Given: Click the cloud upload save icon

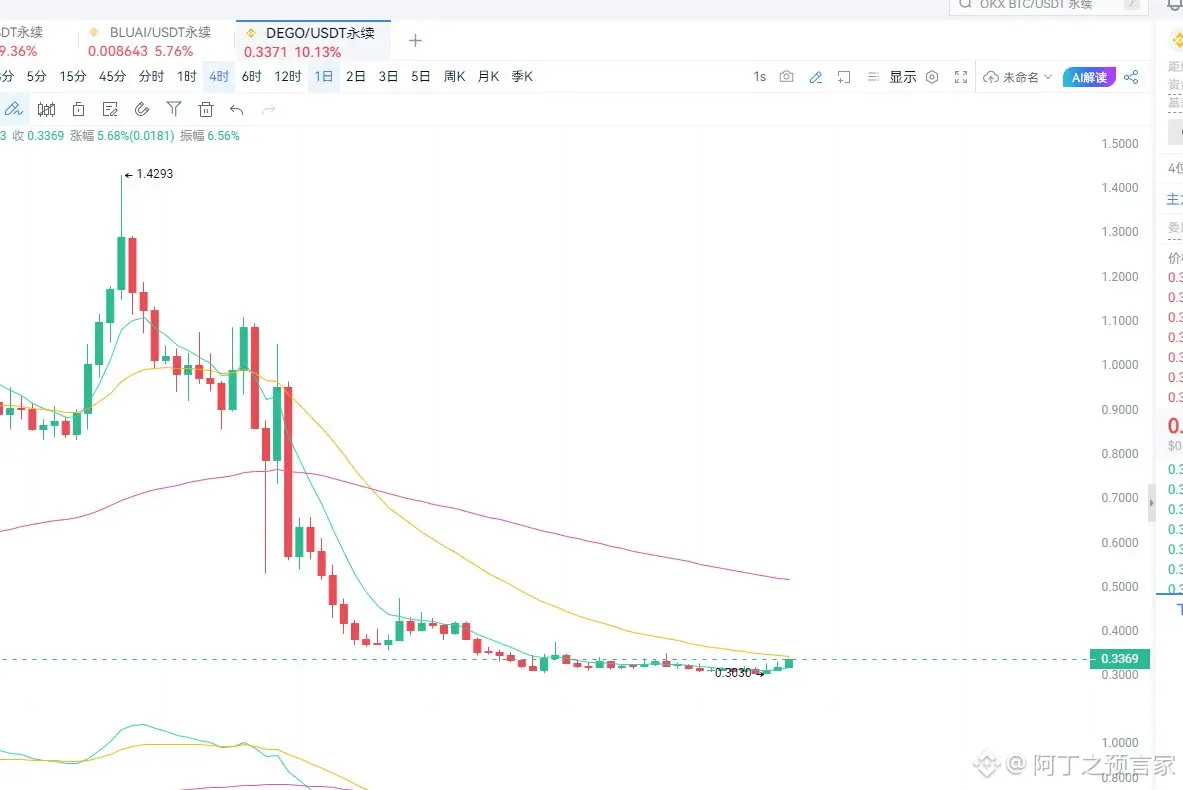Looking at the screenshot, I should [991, 77].
